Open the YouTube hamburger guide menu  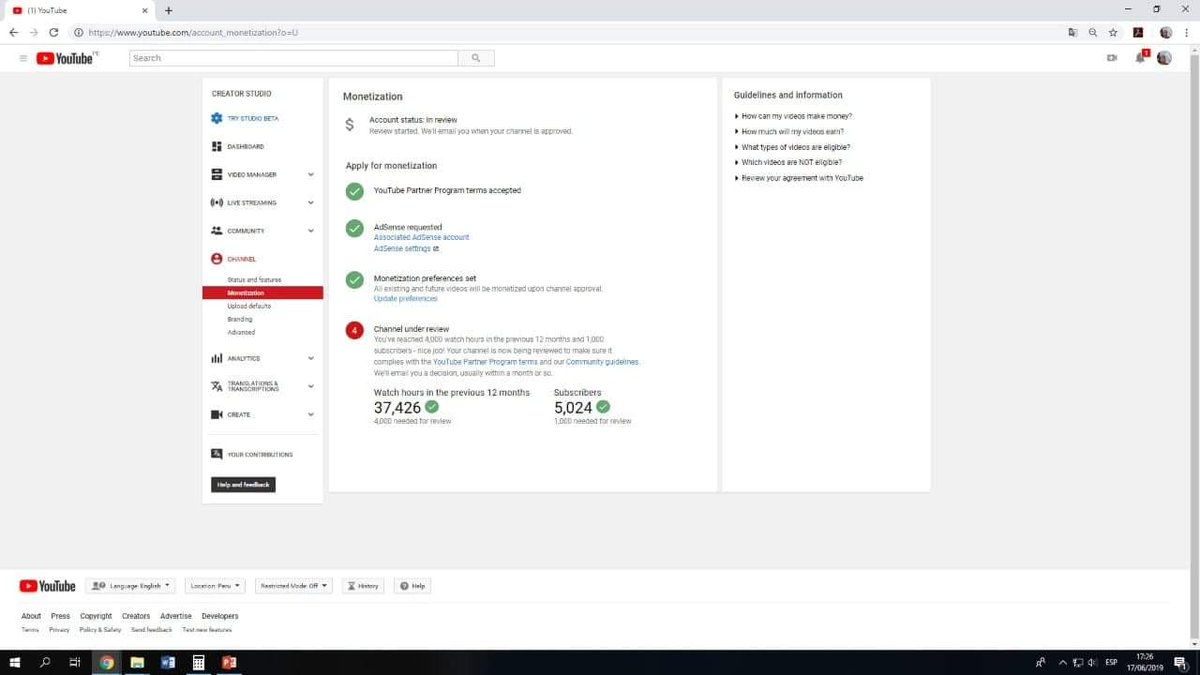point(23,58)
